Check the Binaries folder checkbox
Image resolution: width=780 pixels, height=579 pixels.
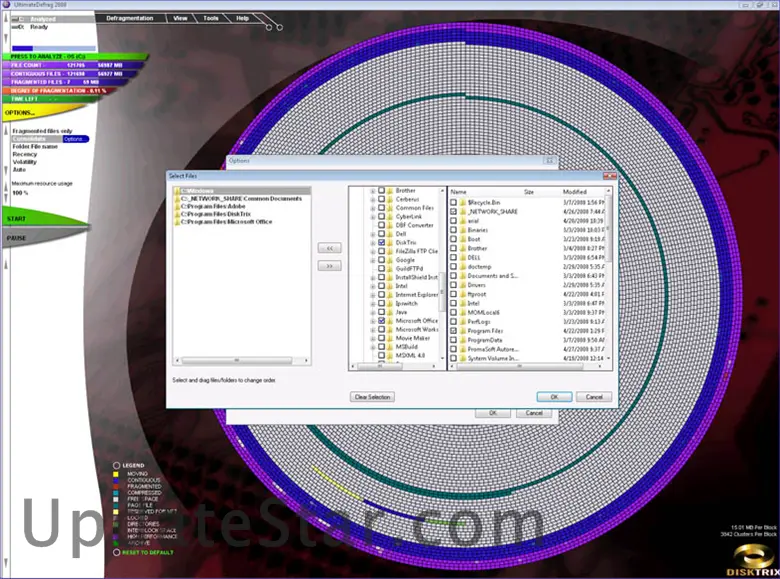click(454, 228)
